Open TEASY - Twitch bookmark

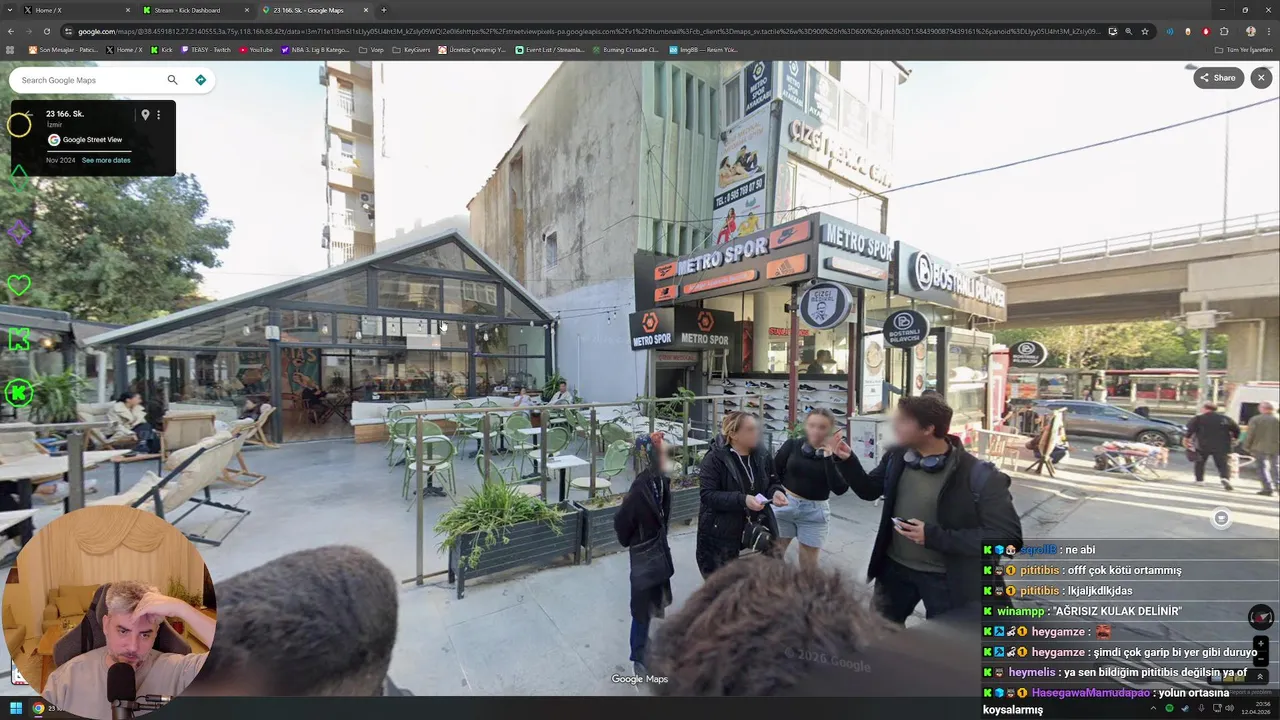pyautogui.click(x=206, y=49)
